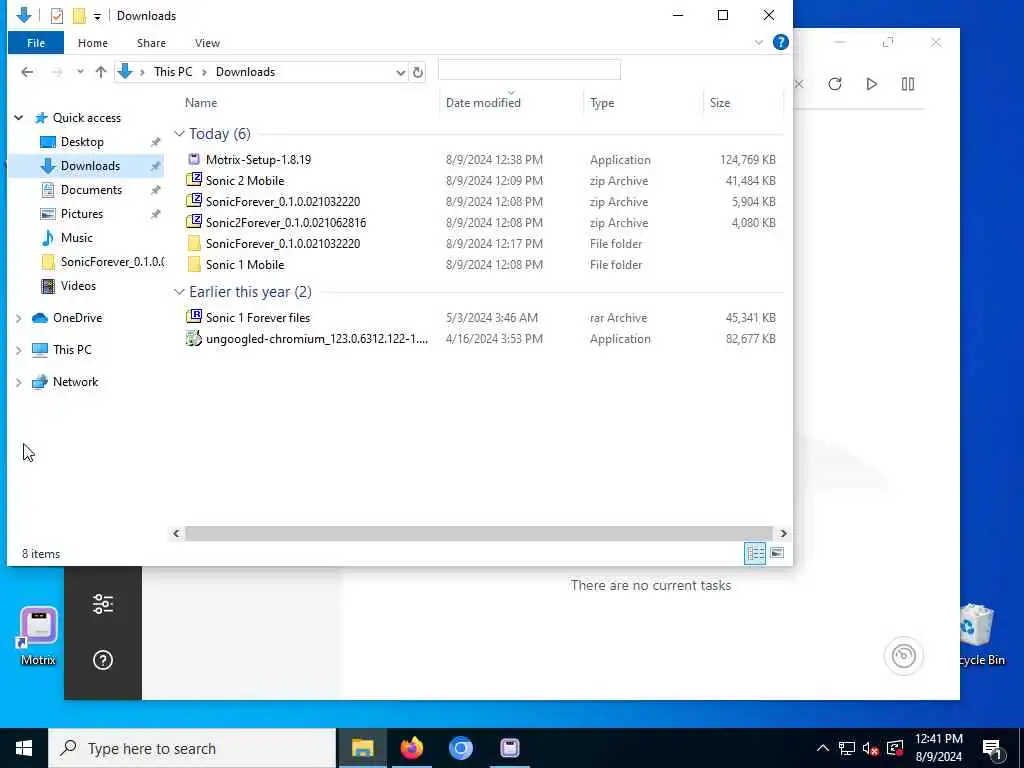Expand OneDrive tree node

[x=19, y=318]
